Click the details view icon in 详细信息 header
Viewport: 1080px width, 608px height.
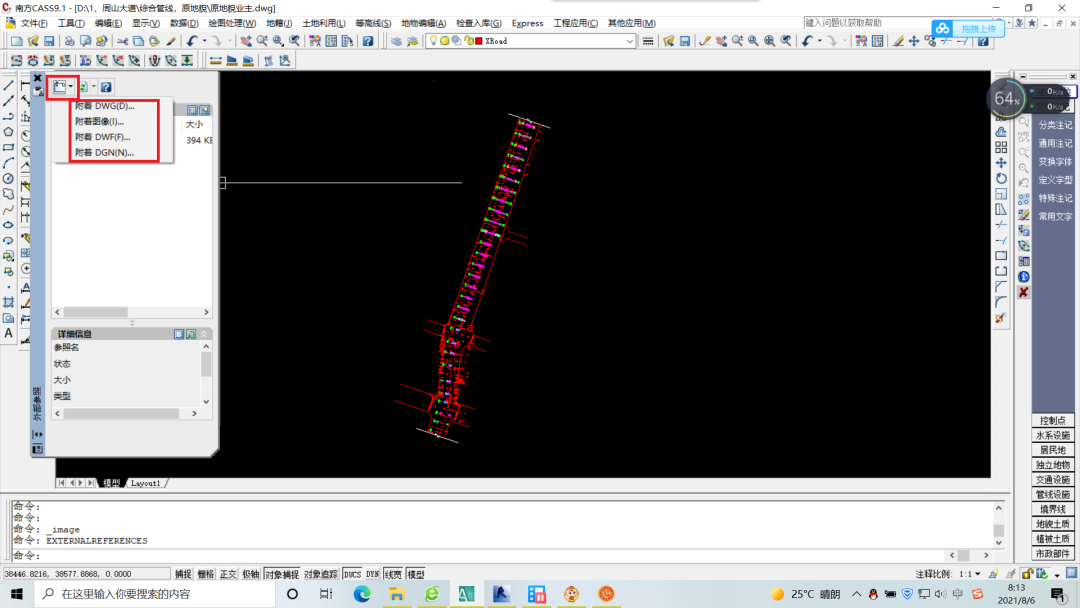pyautogui.click(x=179, y=334)
